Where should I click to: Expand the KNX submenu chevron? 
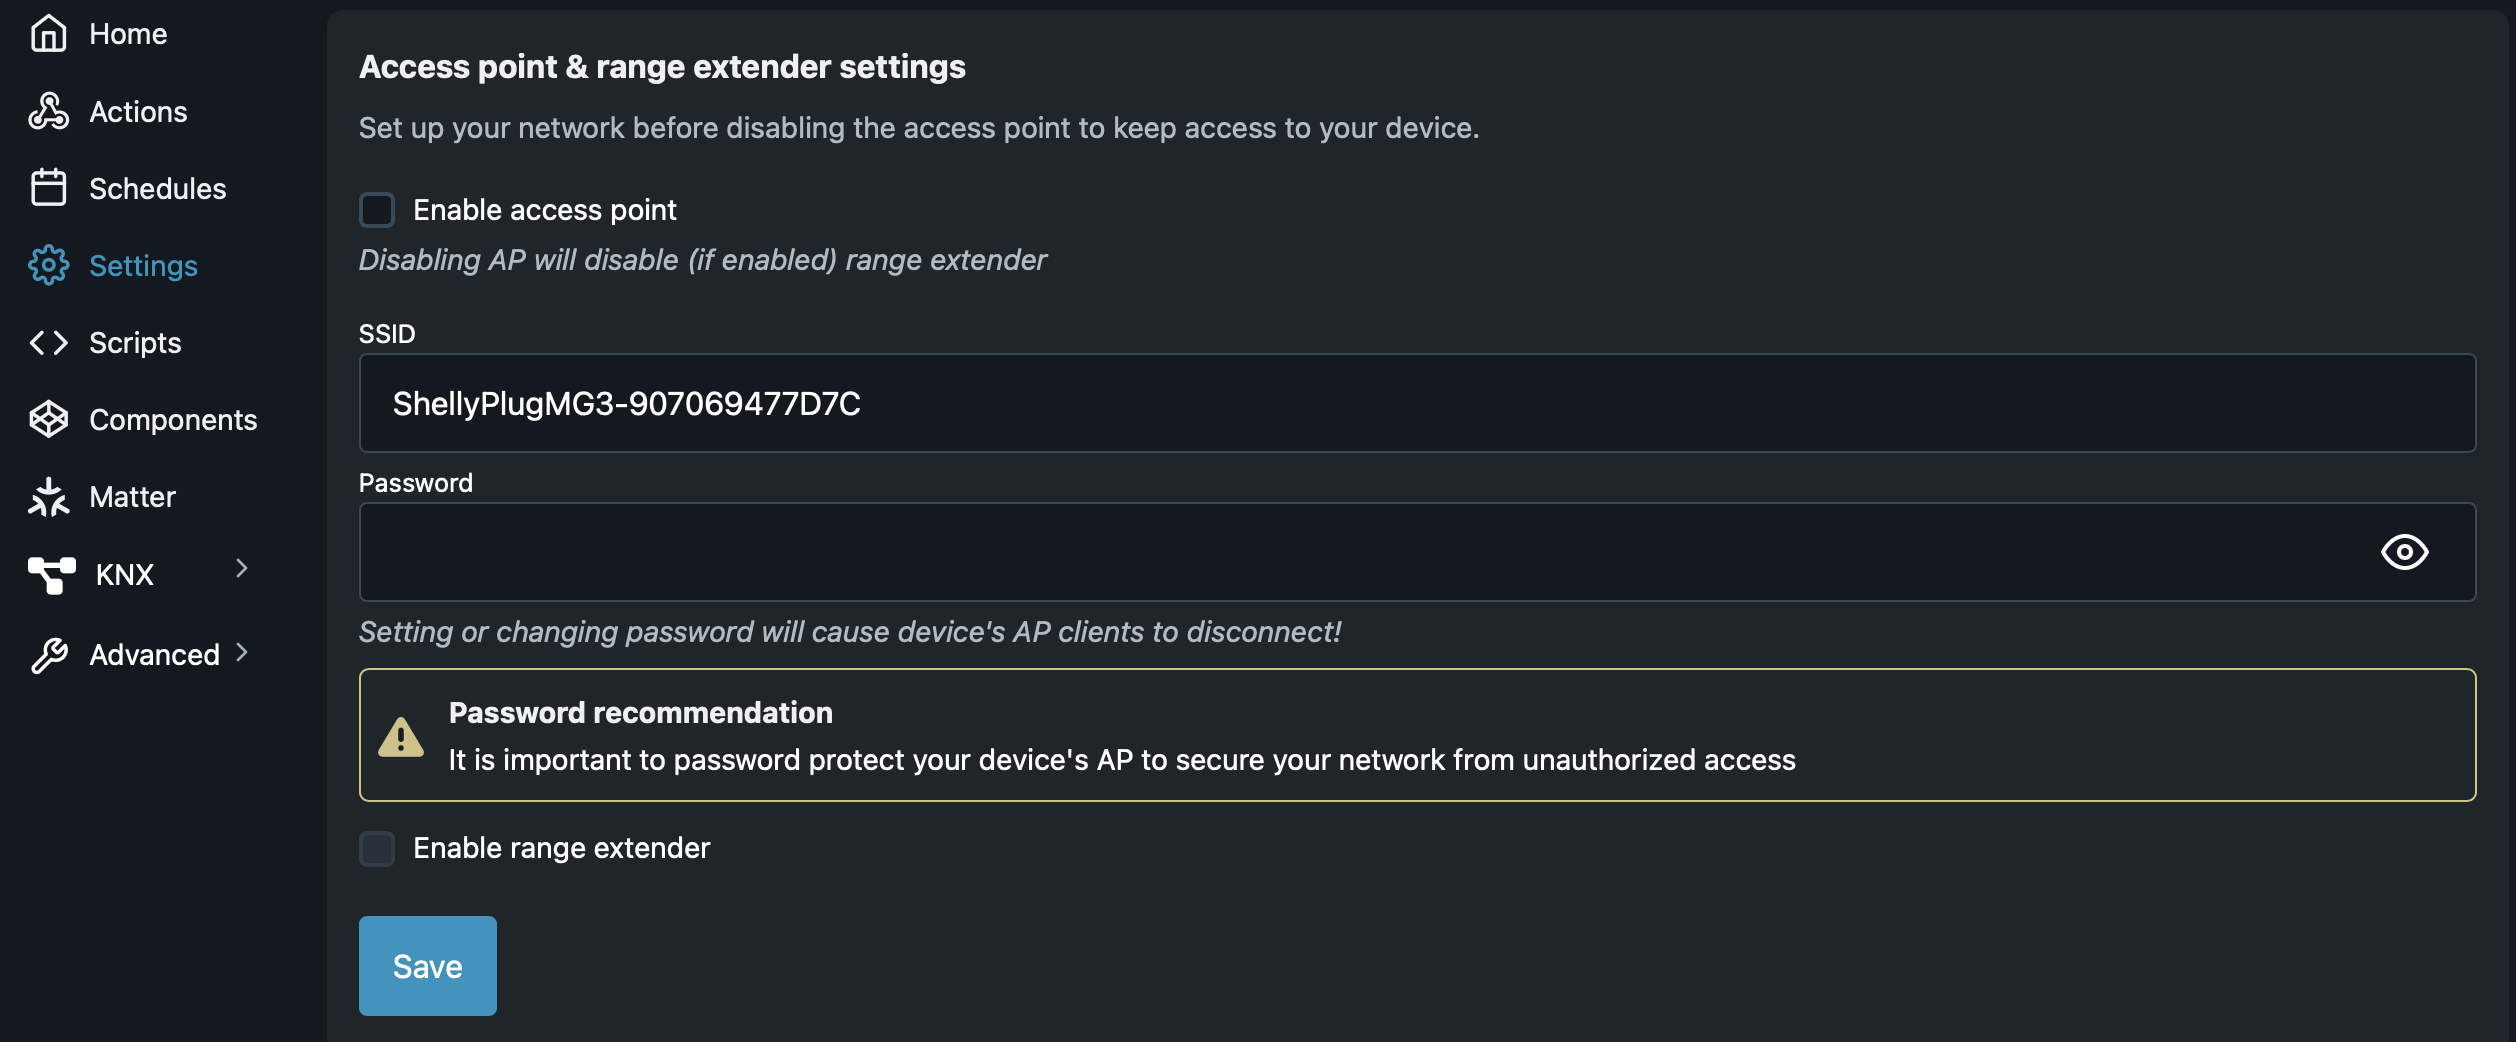click(x=241, y=569)
